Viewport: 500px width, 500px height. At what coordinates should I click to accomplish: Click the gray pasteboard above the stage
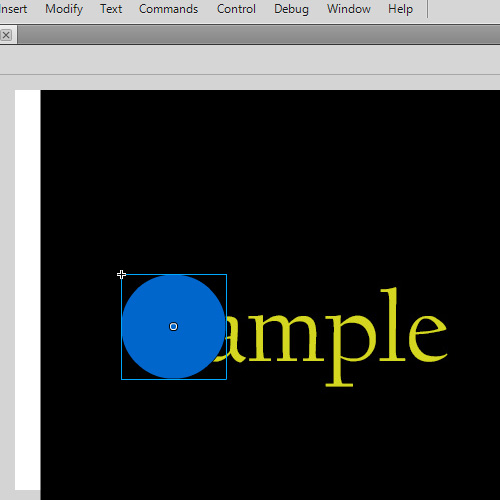(x=250, y=82)
